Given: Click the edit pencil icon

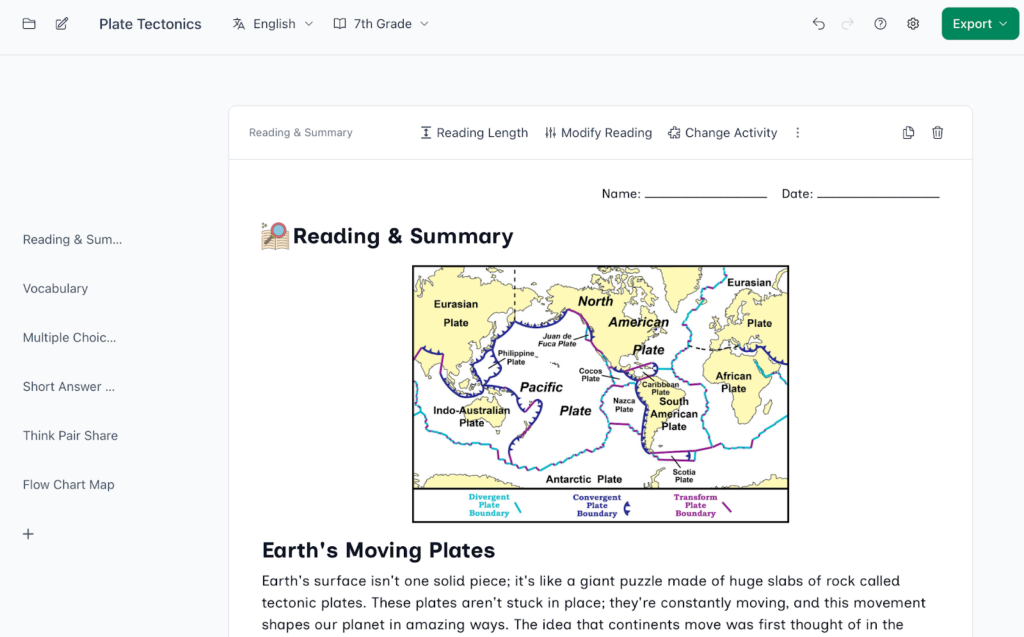Looking at the screenshot, I should pyautogui.click(x=62, y=24).
